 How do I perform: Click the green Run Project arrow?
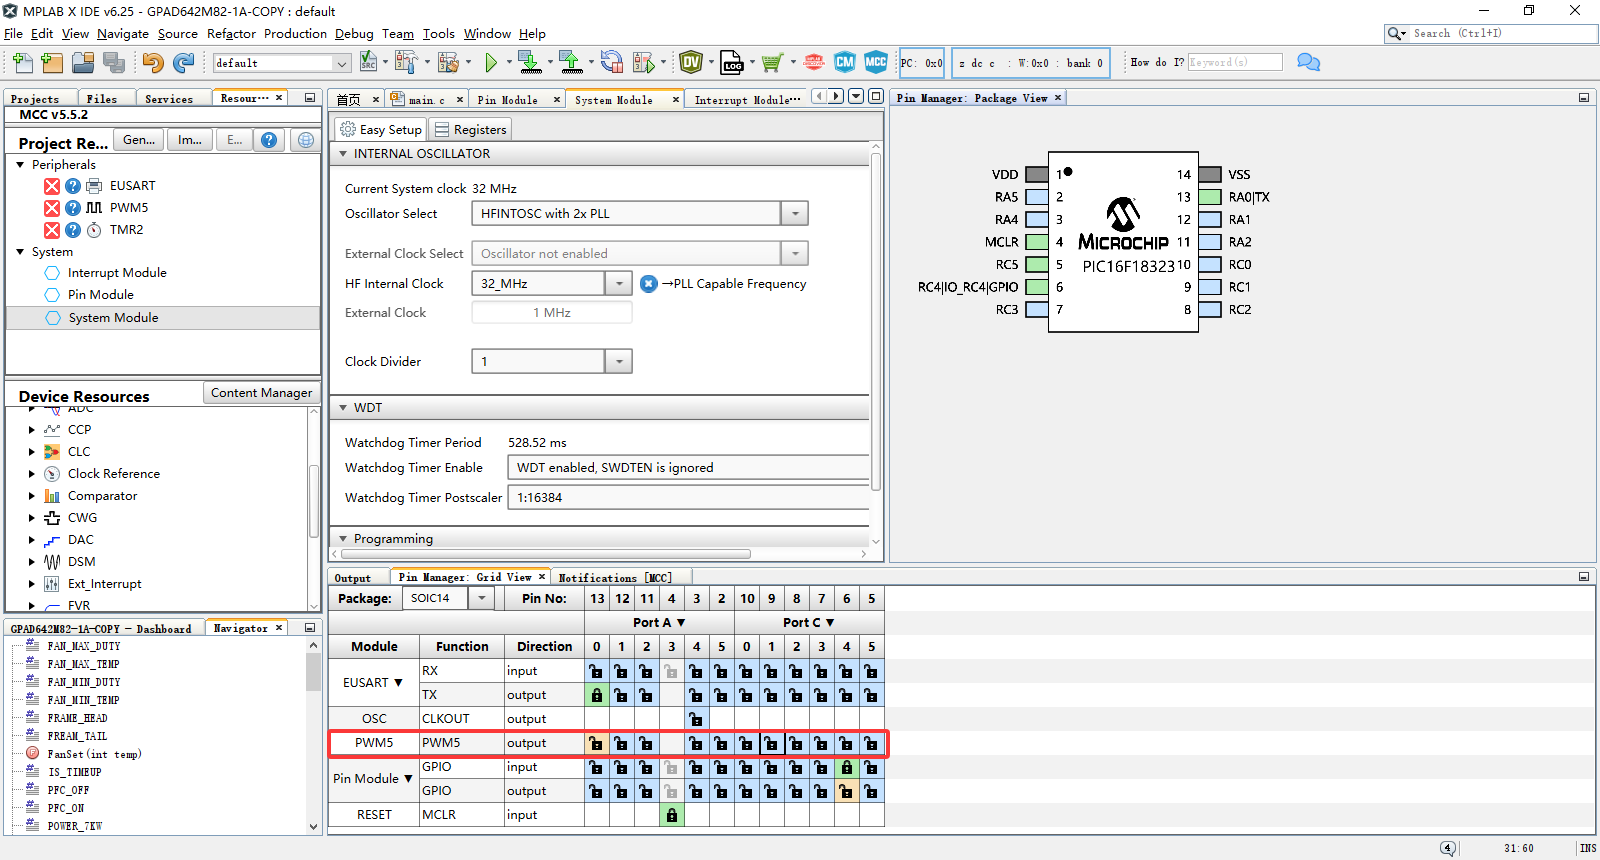[x=491, y=63]
